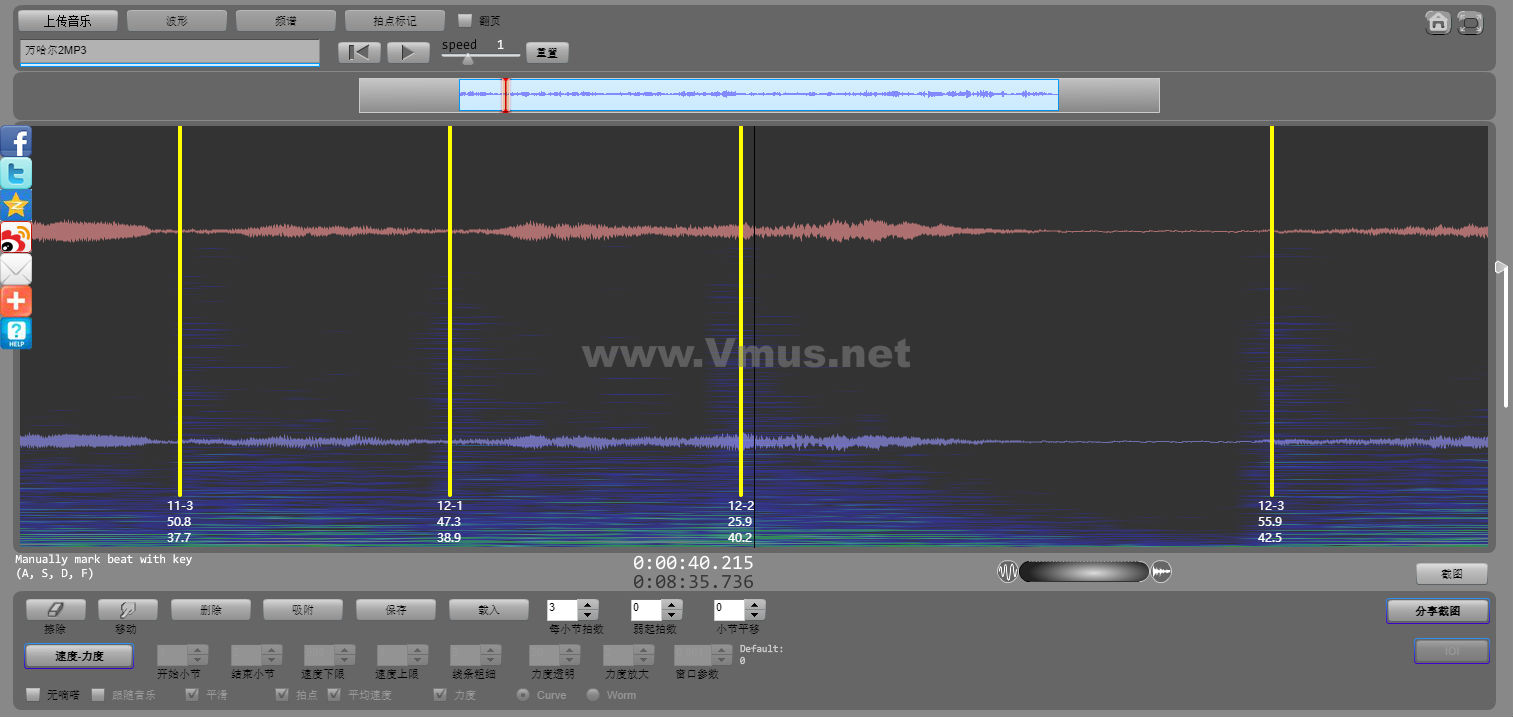Select the eraser (擦除) tool

(x=55, y=609)
